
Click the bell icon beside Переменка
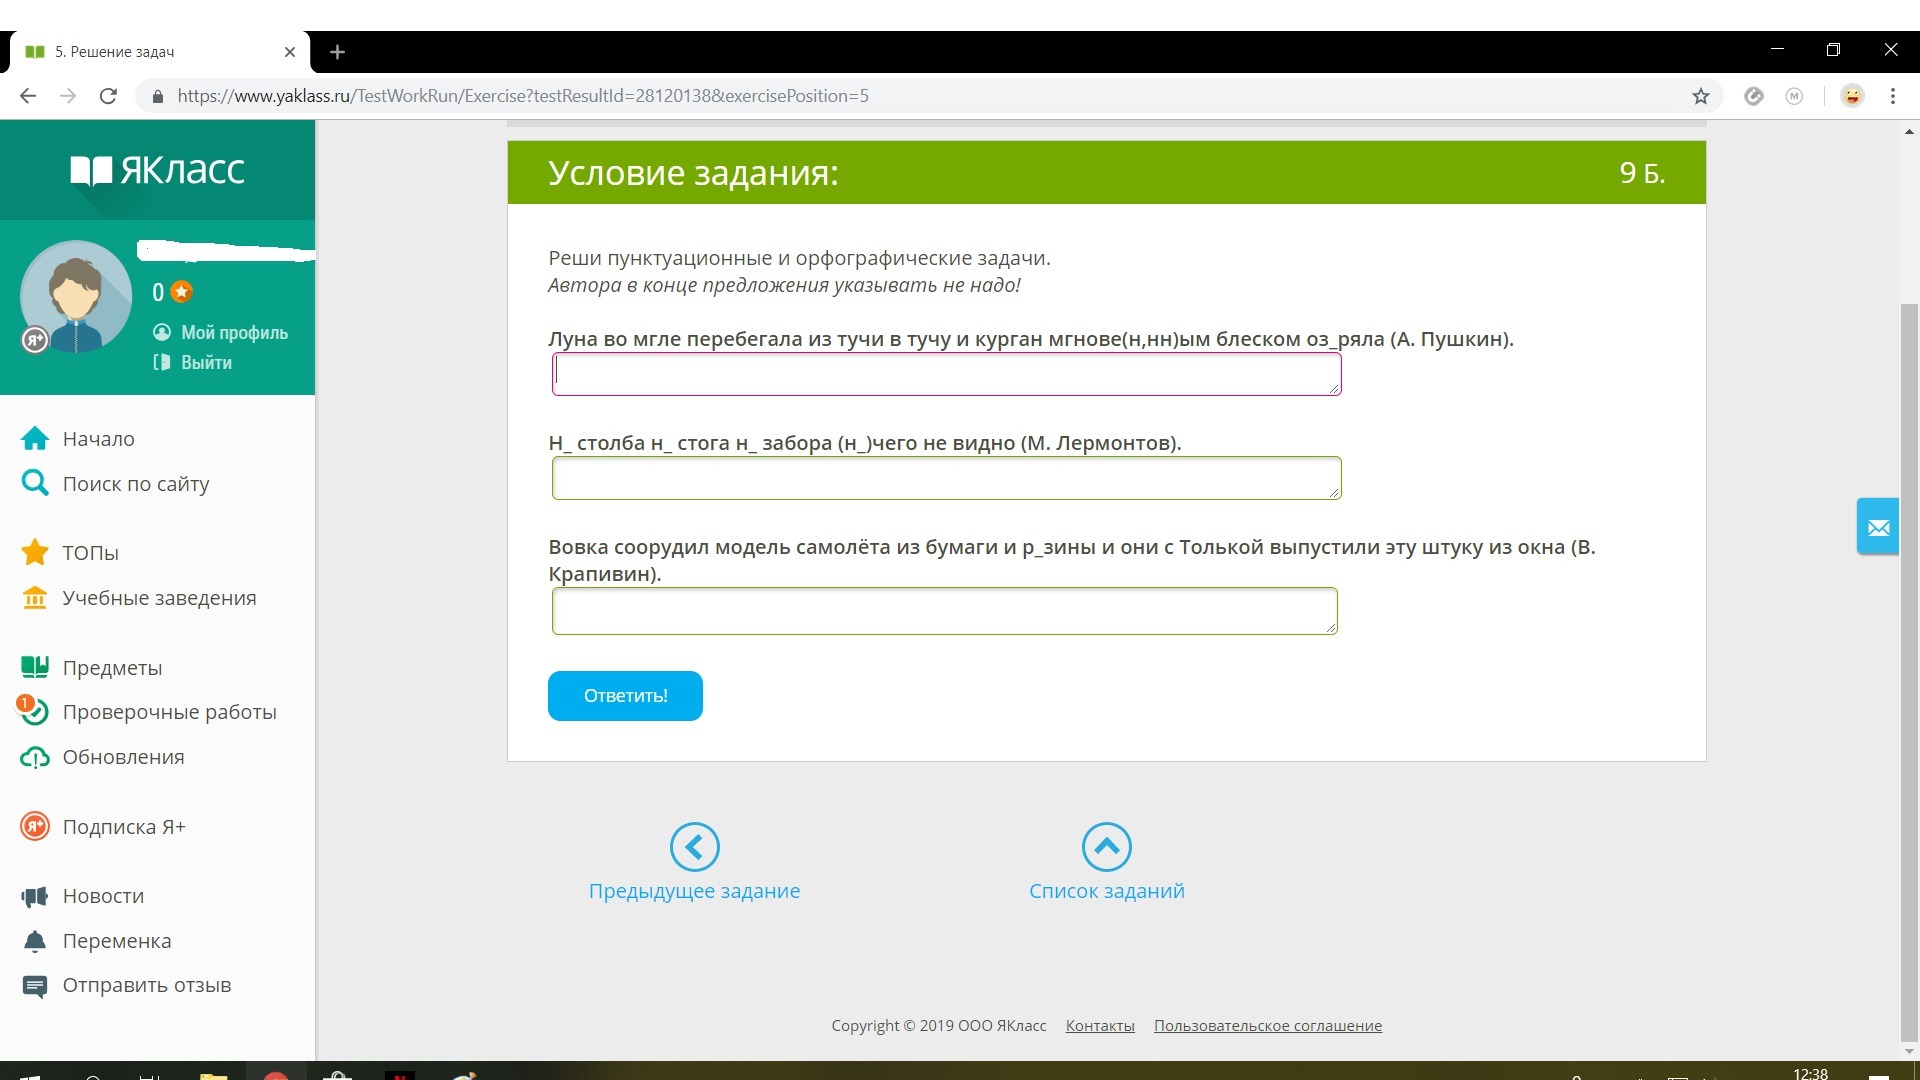35,941
